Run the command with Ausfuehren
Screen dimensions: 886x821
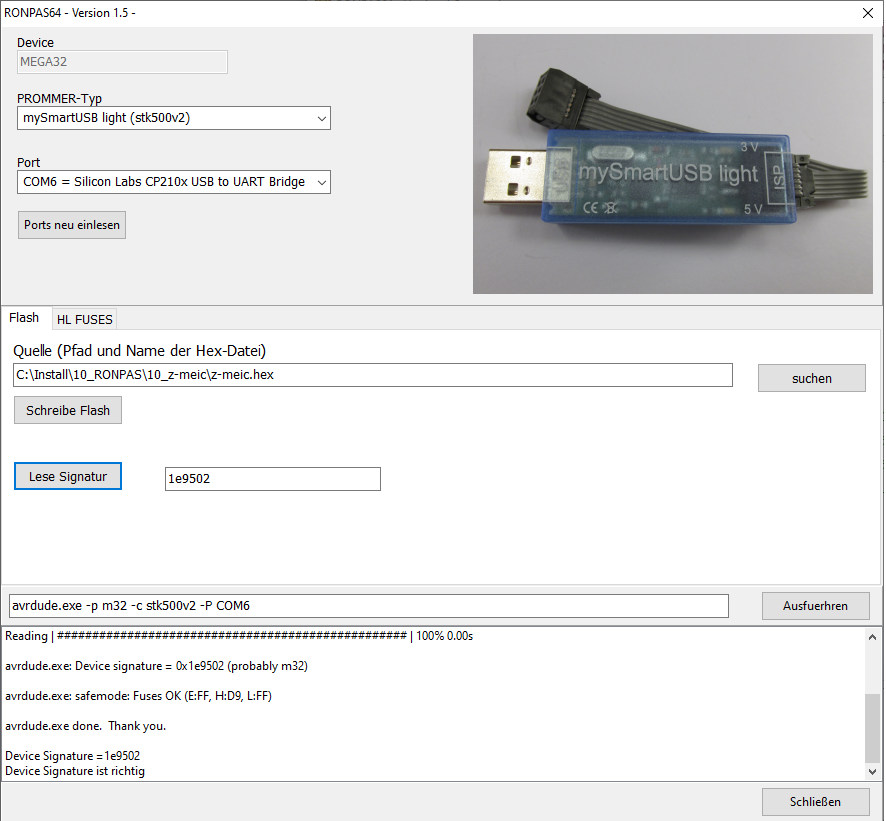pyautogui.click(x=815, y=606)
